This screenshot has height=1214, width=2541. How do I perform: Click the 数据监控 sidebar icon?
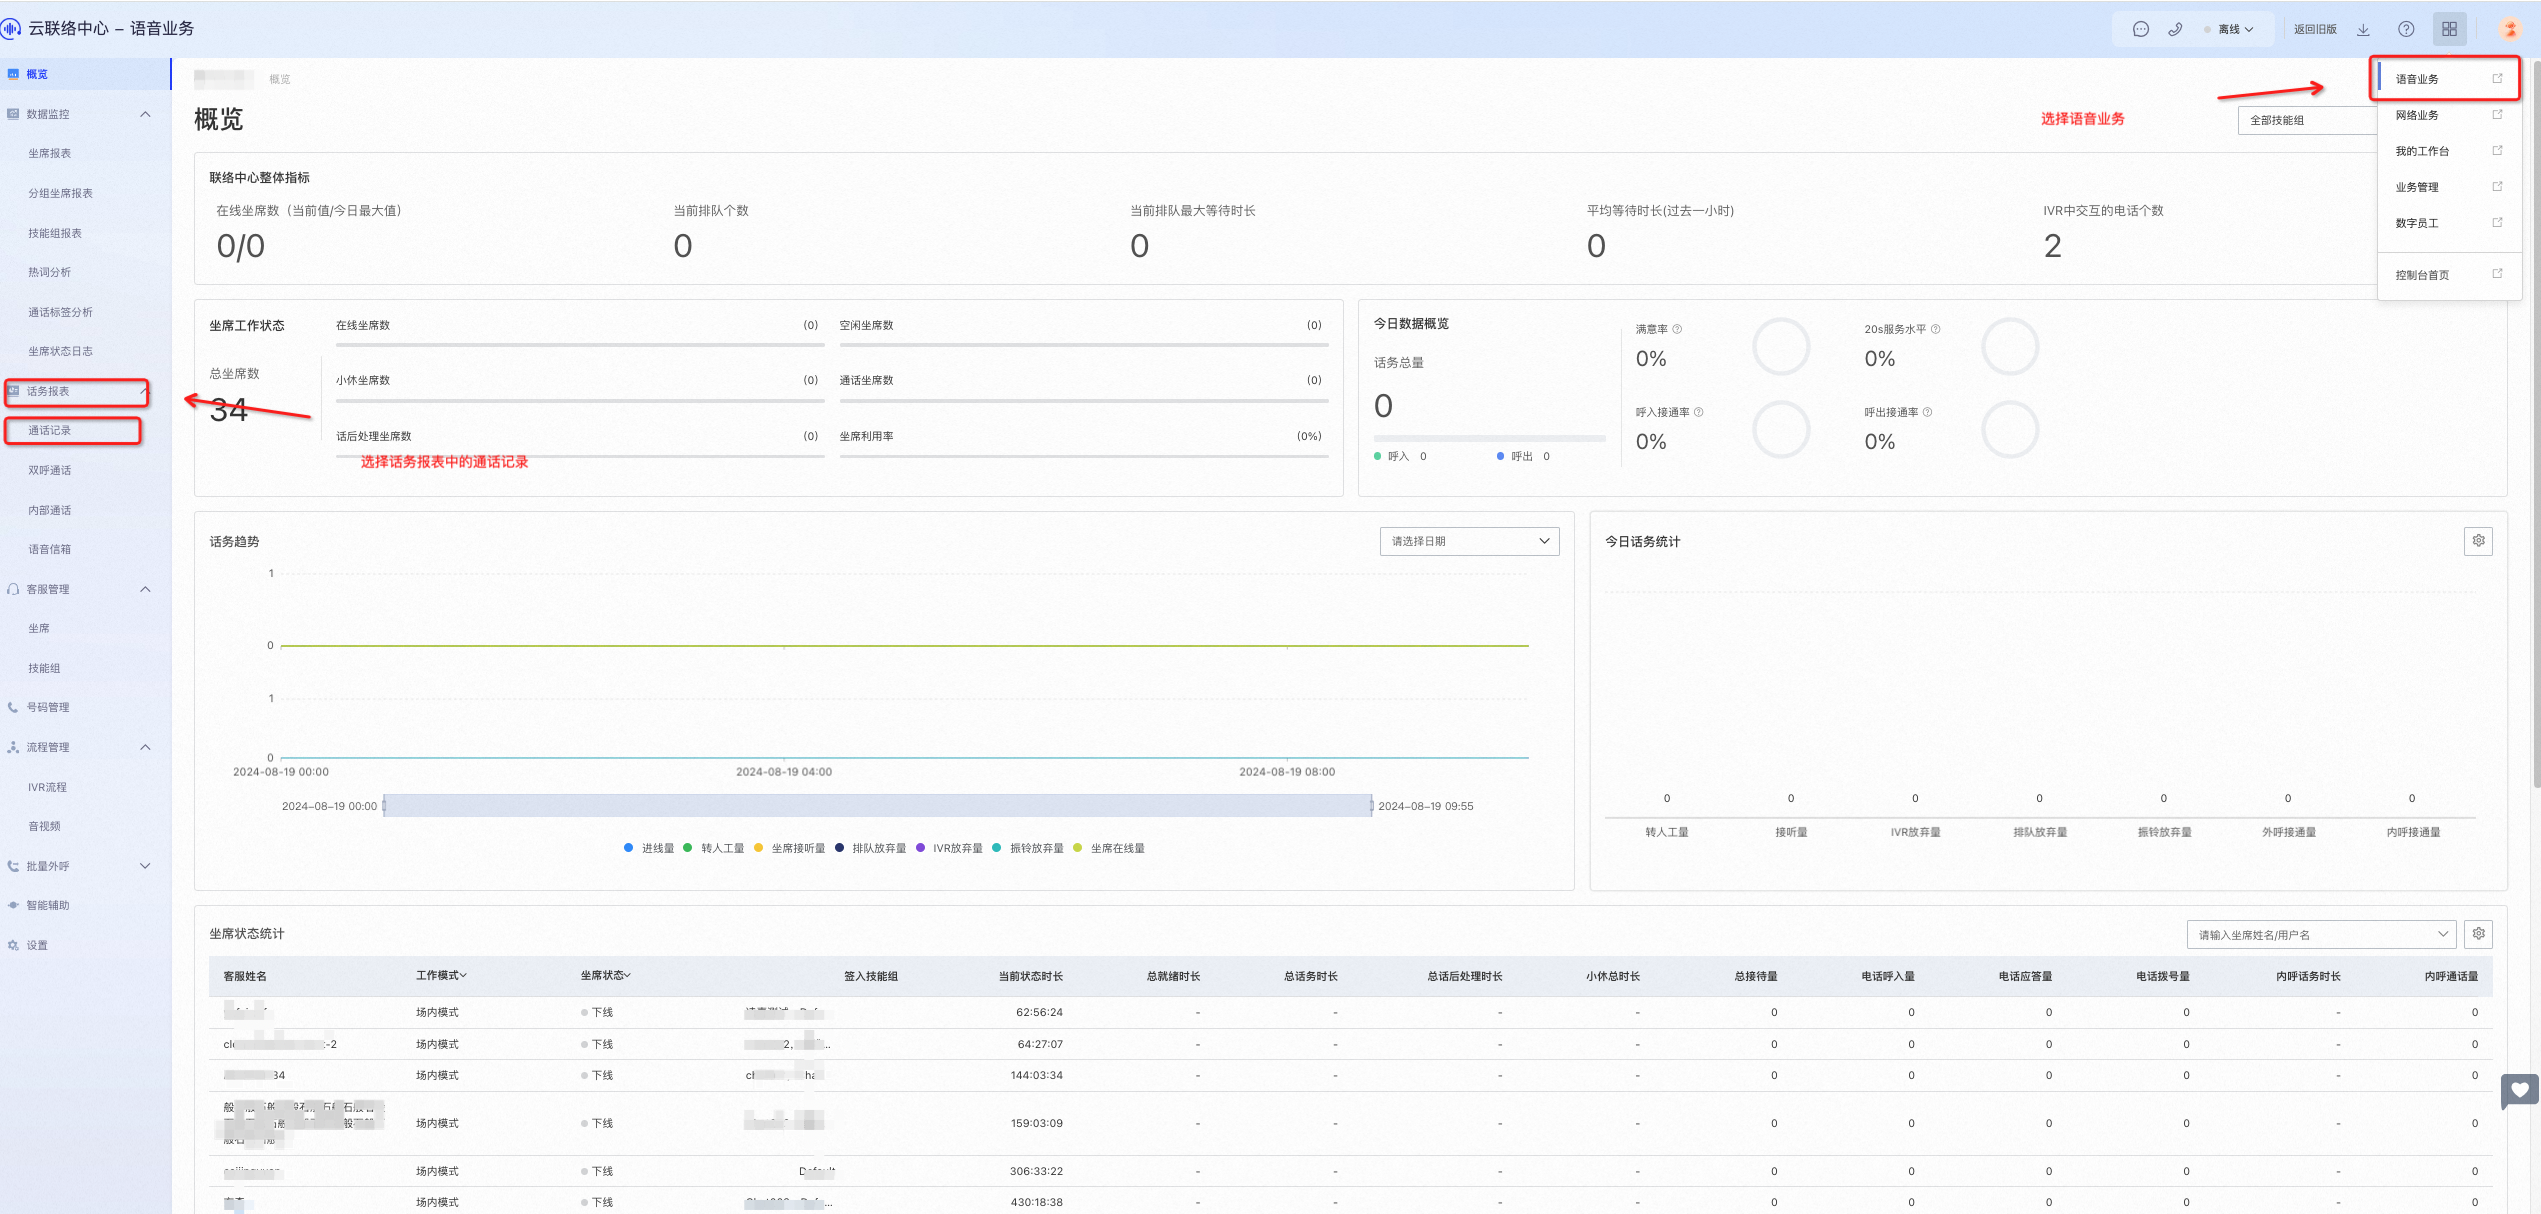click(x=13, y=114)
